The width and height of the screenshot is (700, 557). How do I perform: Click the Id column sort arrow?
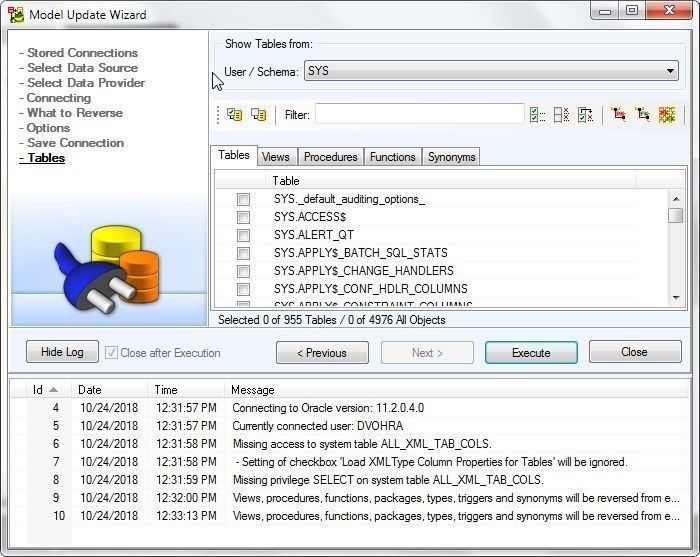[54, 390]
